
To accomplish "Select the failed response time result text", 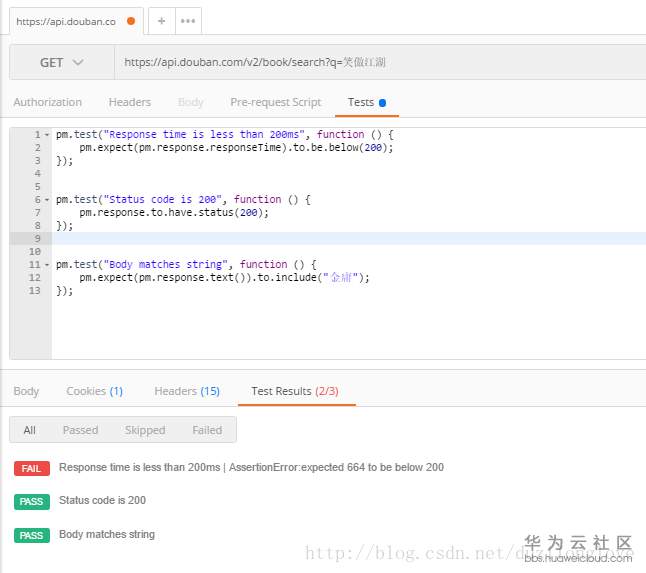I will 251,468.
